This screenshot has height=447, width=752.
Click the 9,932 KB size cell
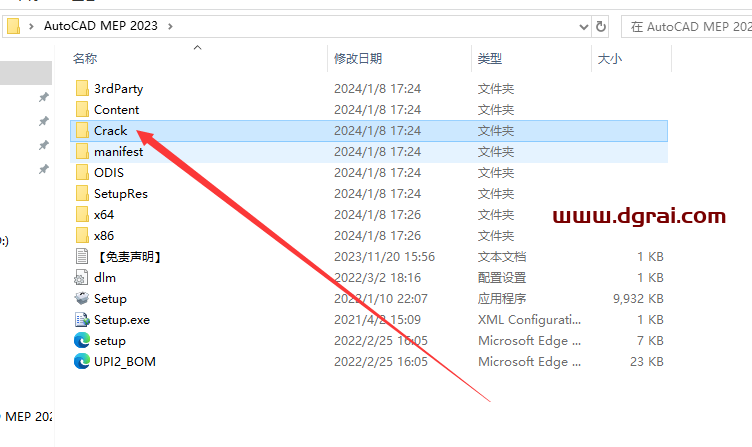(638, 299)
